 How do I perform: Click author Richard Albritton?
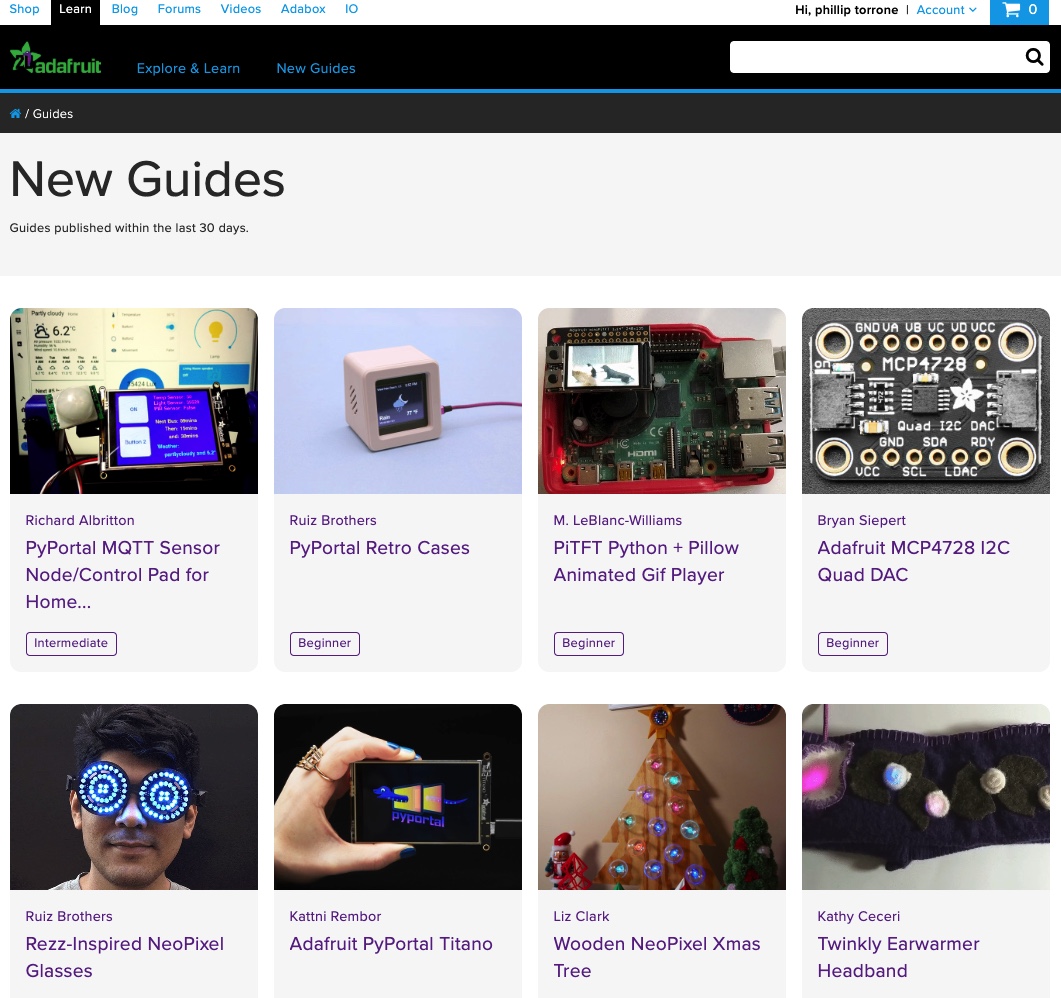coord(80,520)
